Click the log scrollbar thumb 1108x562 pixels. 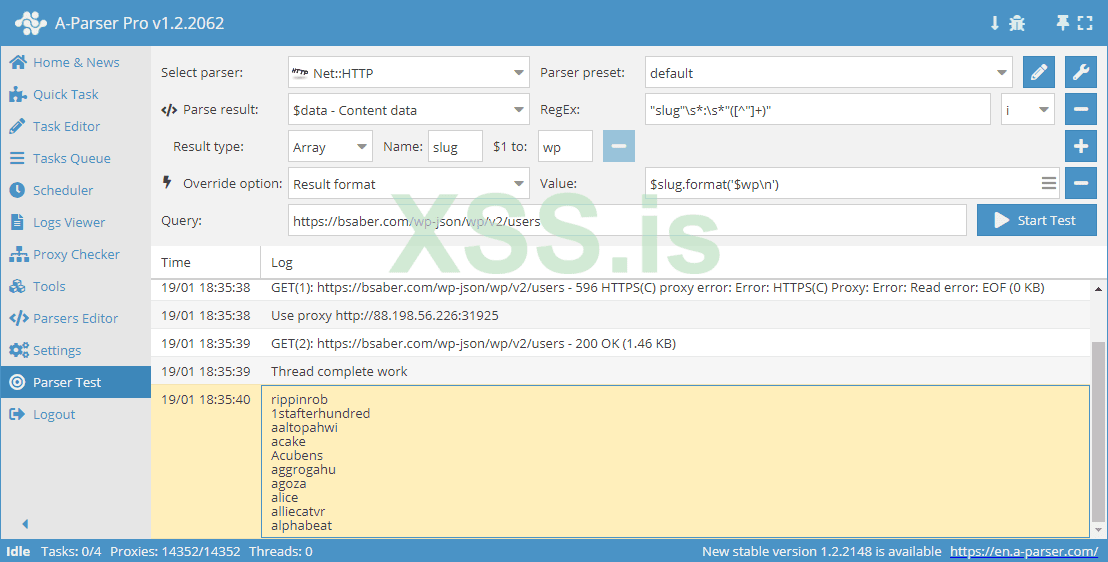tap(1099, 432)
